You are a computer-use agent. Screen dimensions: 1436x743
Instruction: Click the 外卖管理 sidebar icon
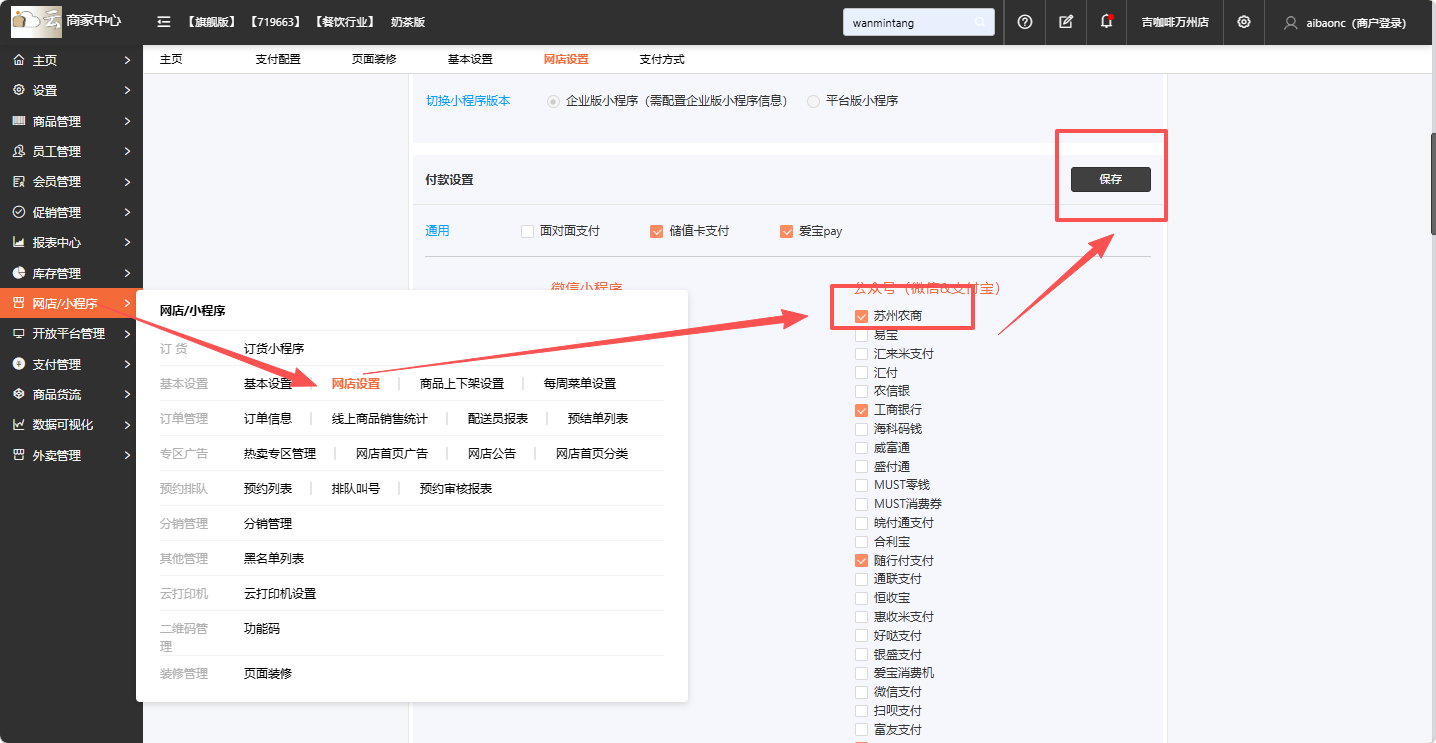coord(18,455)
